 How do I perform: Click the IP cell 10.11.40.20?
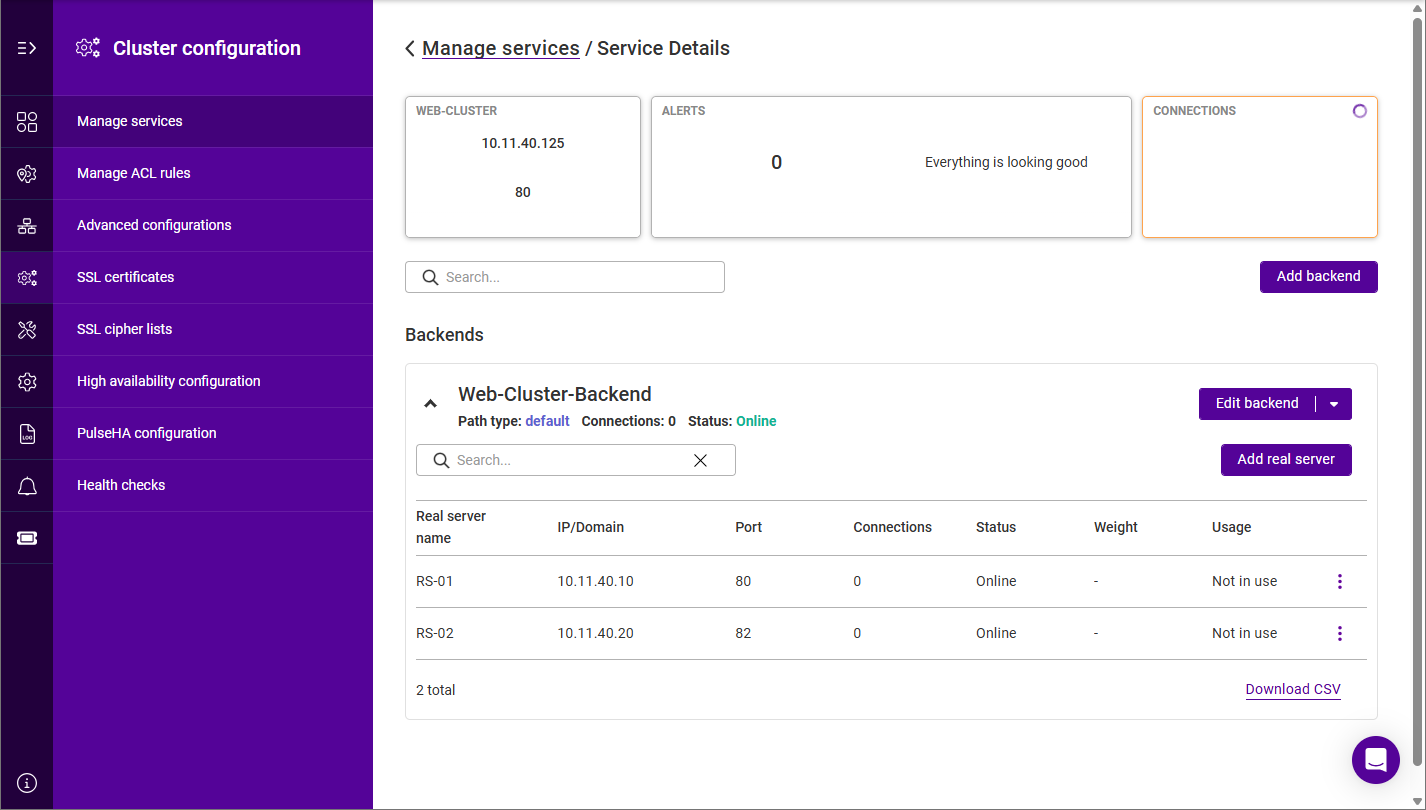[596, 633]
